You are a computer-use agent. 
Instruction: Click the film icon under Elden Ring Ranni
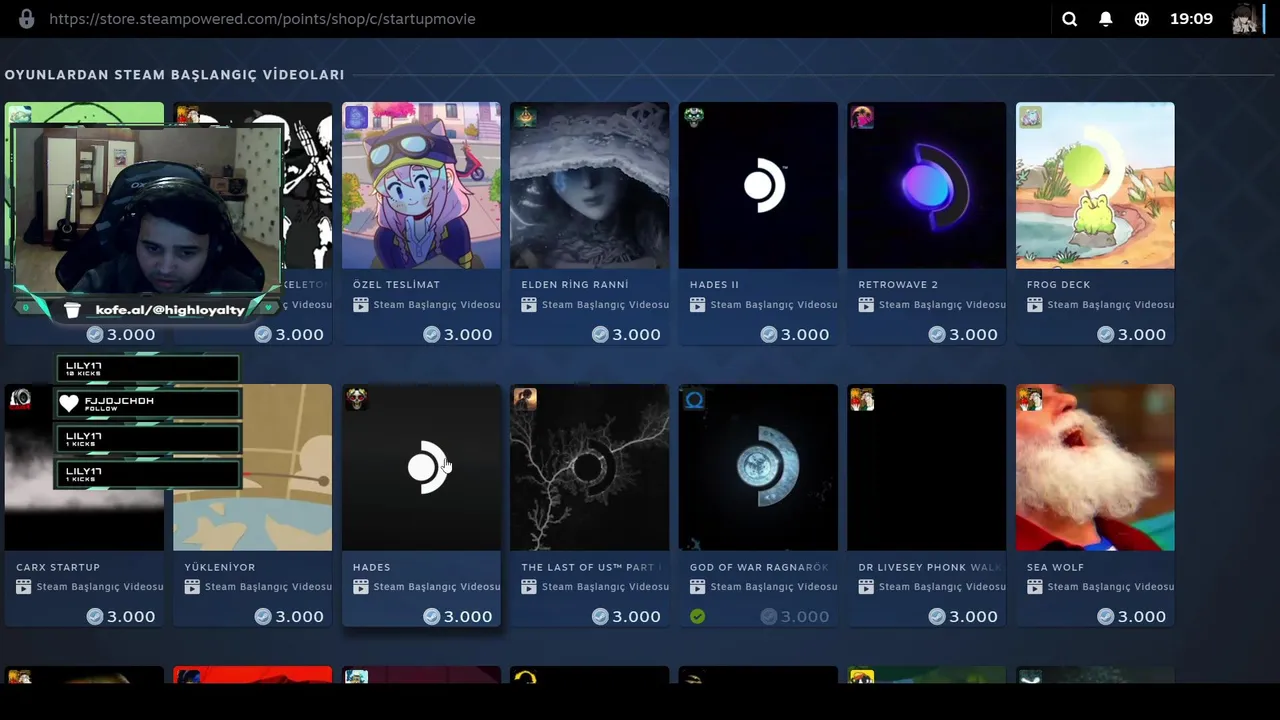(529, 305)
